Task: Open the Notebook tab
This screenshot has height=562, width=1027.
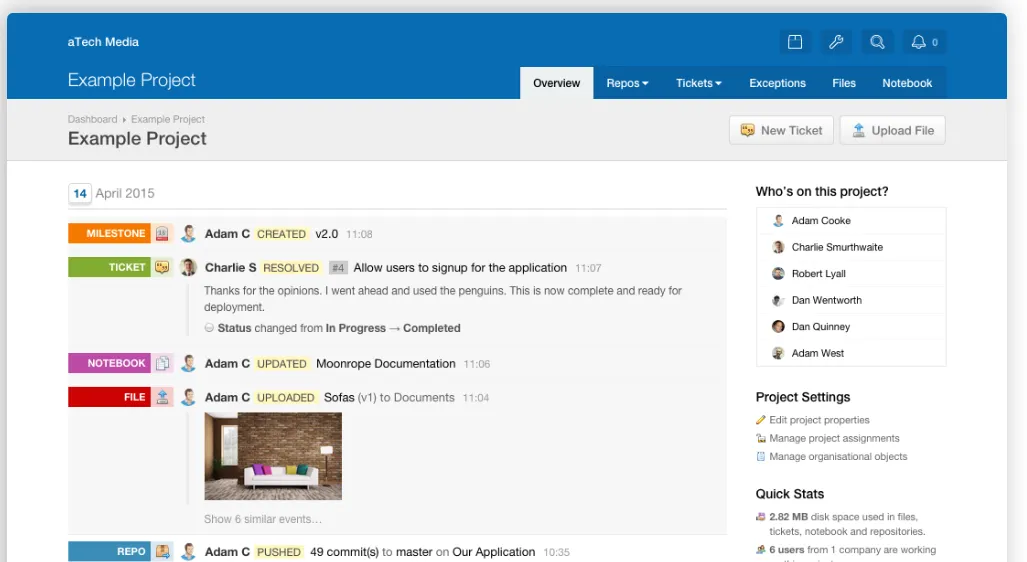Action: coord(906,83)
